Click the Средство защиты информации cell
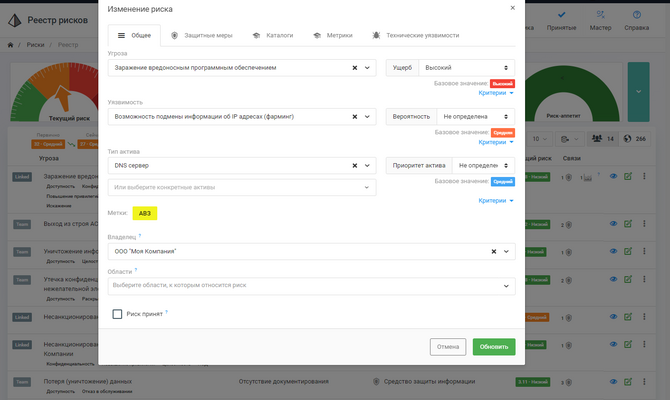Viewport: 670px width, 400px height. click(429, 382)
